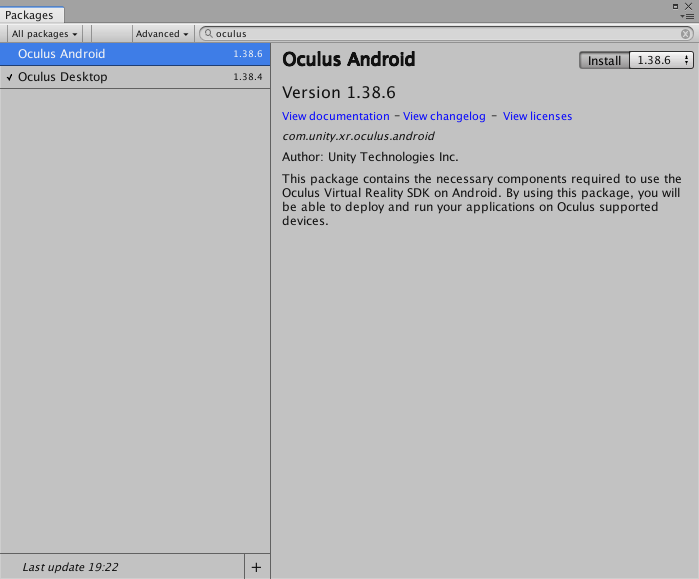699x579 pixels.
Task: Select Oculus Android in package list
Action: pyautogui.click(x=135, y=54)
